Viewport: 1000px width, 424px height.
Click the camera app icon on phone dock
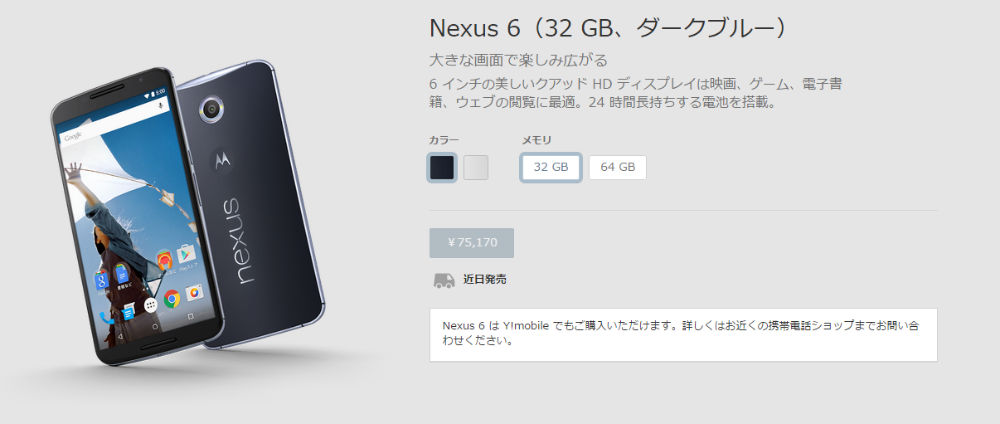pyautogui.click(x=193, y=293)
